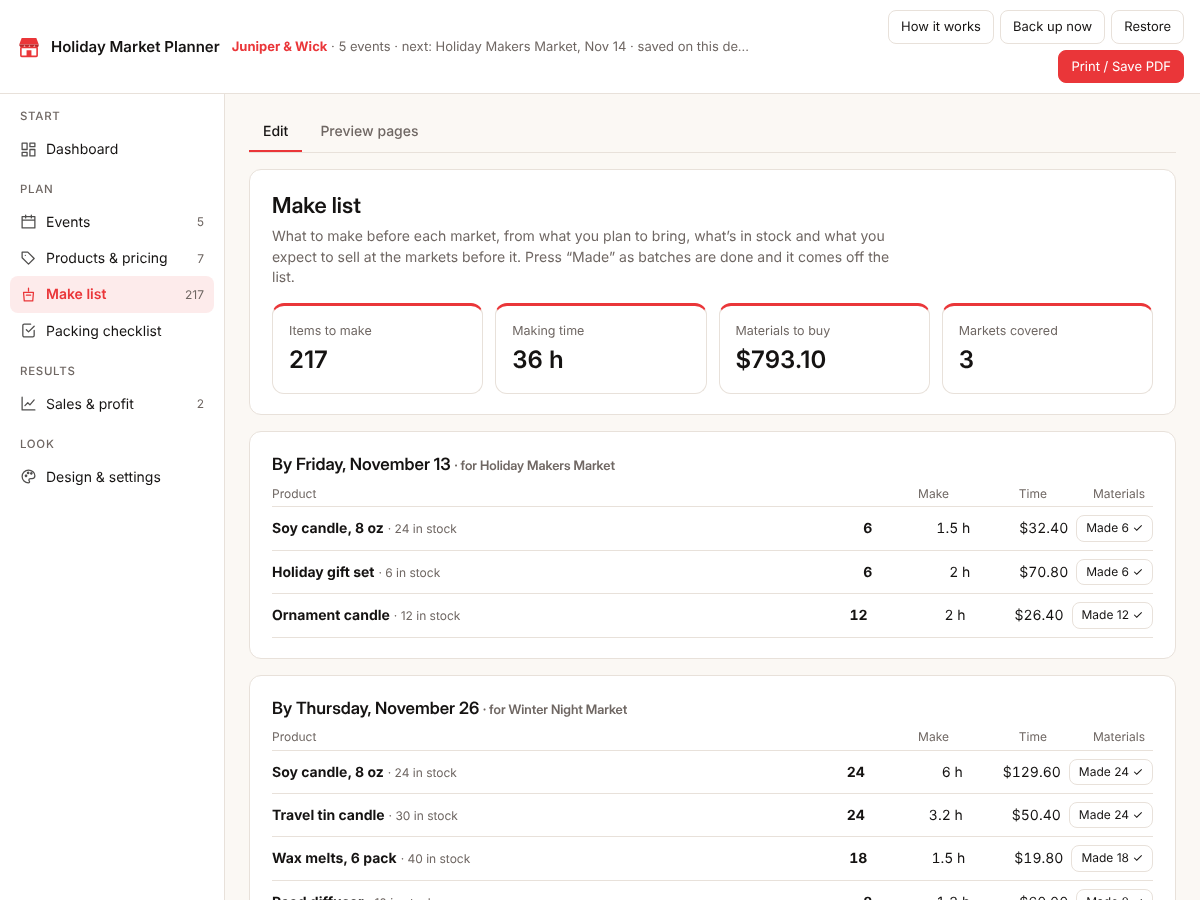The image size is (1200, 900).
Task: Click the Back up now button
Action: pyautogui.click(x=1052, y=27)
